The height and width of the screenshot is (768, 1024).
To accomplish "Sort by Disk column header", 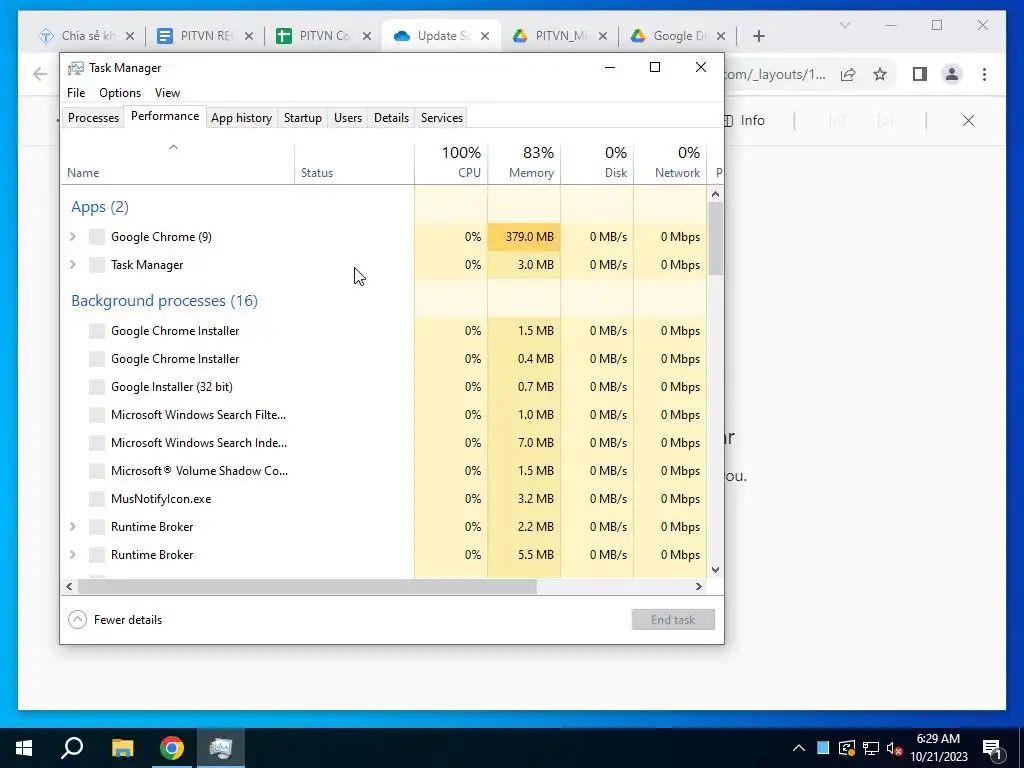I will coord(597,162).
